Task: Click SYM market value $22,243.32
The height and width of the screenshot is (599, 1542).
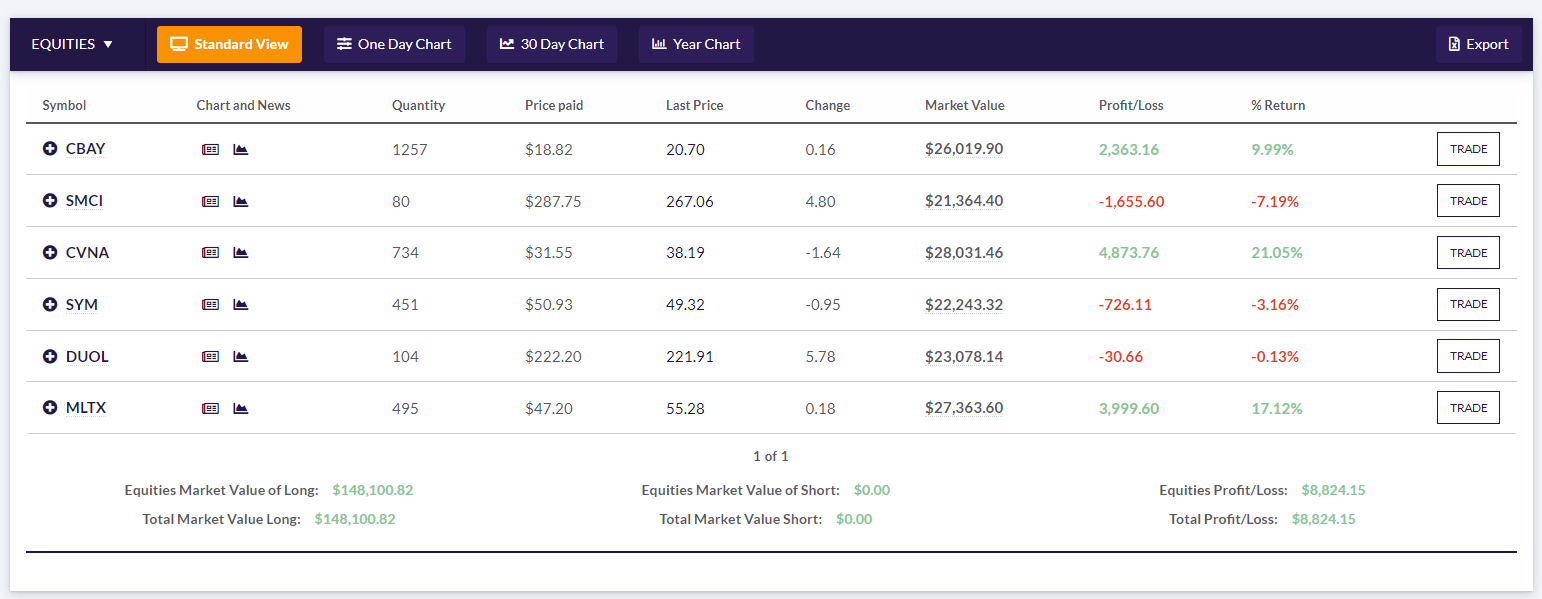Action: point(964,304)
